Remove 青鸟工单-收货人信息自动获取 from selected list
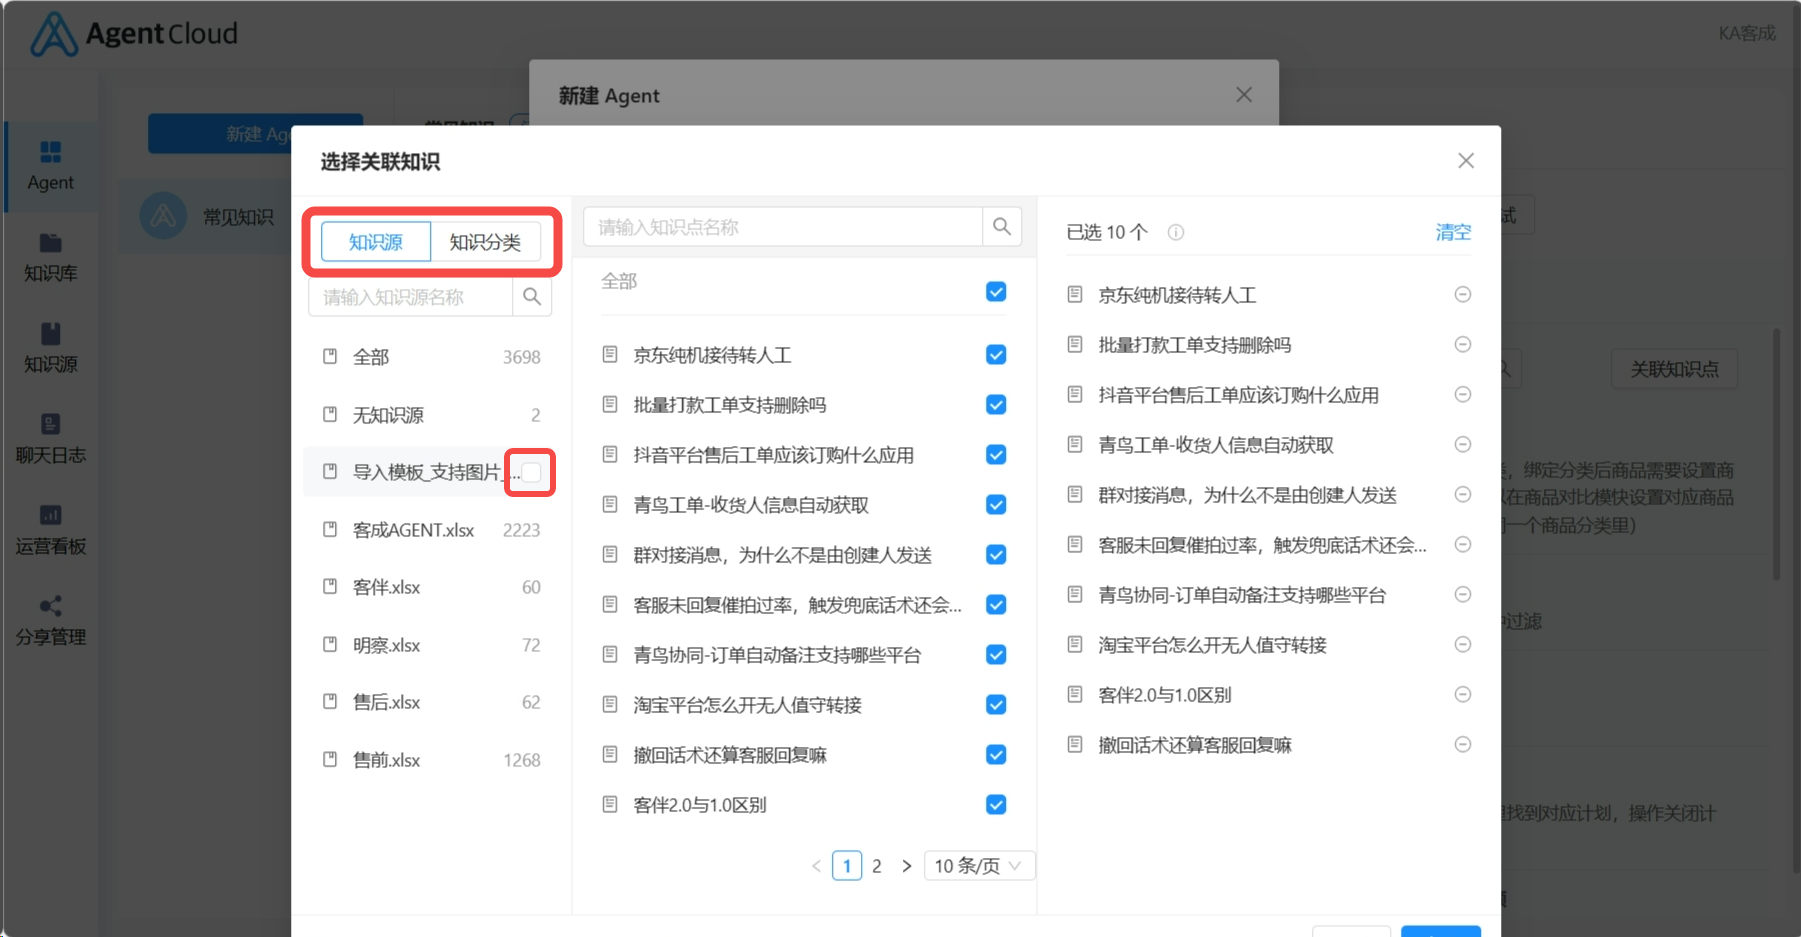Image resolution: width=1801 pixels, height=937 pixels. [x=1462, y=445]
